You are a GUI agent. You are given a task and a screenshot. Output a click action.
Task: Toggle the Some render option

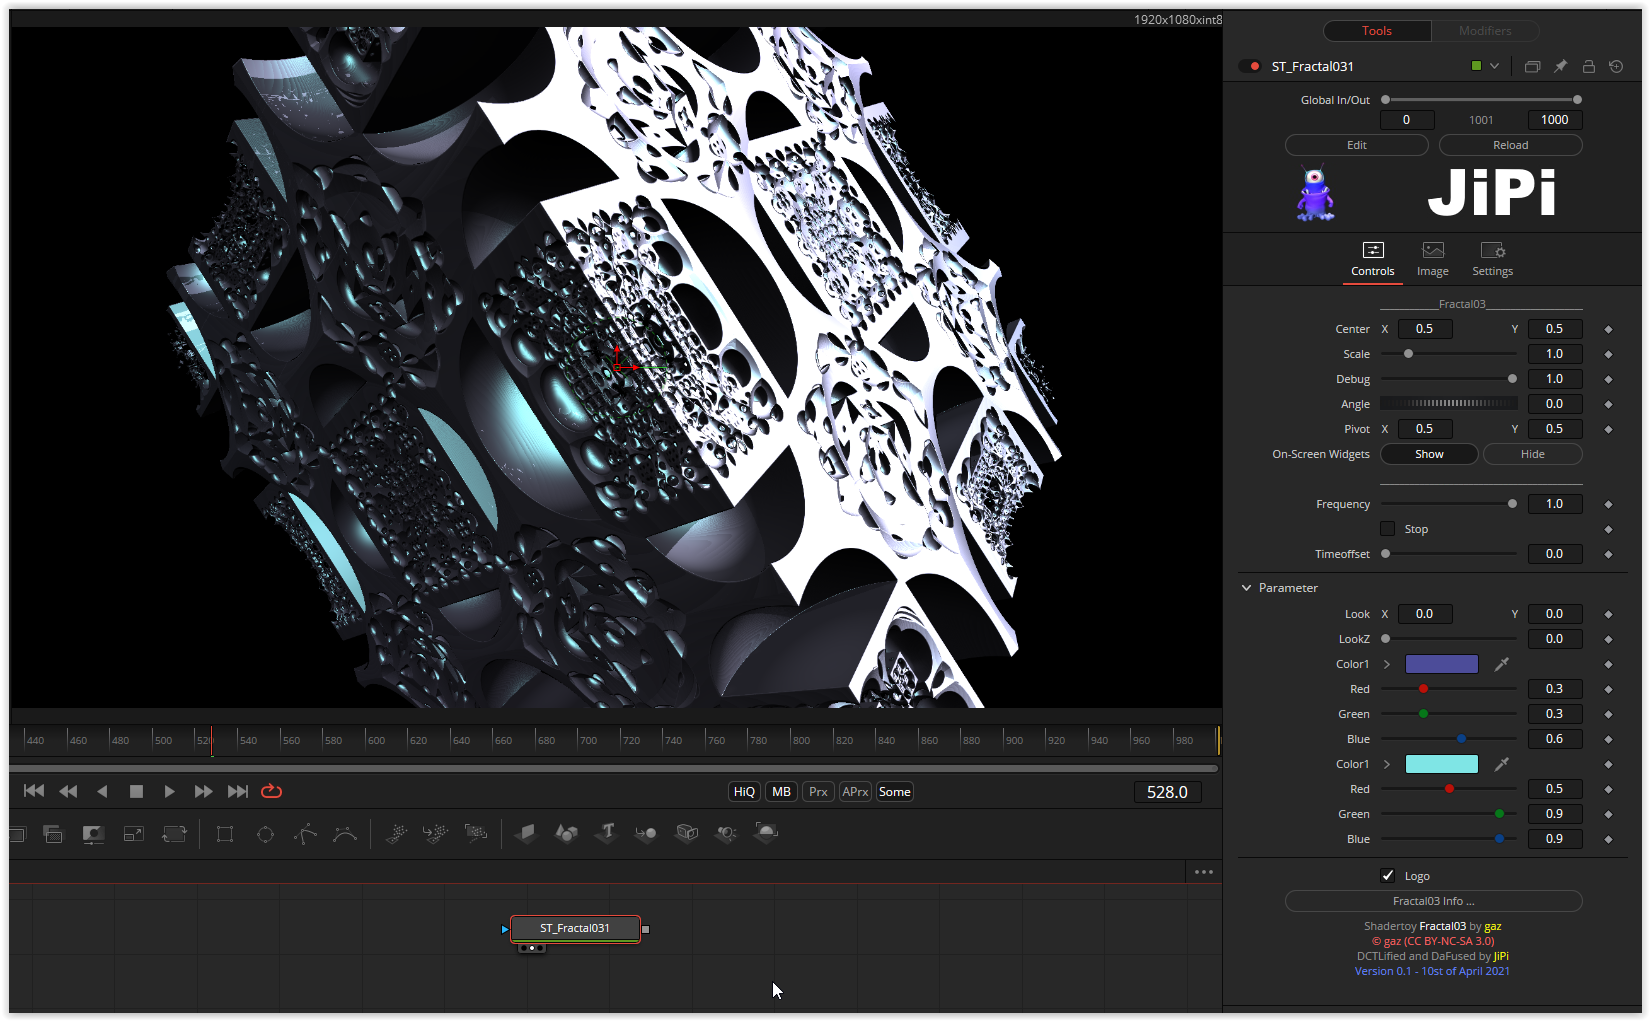click(x=895, y=792)
